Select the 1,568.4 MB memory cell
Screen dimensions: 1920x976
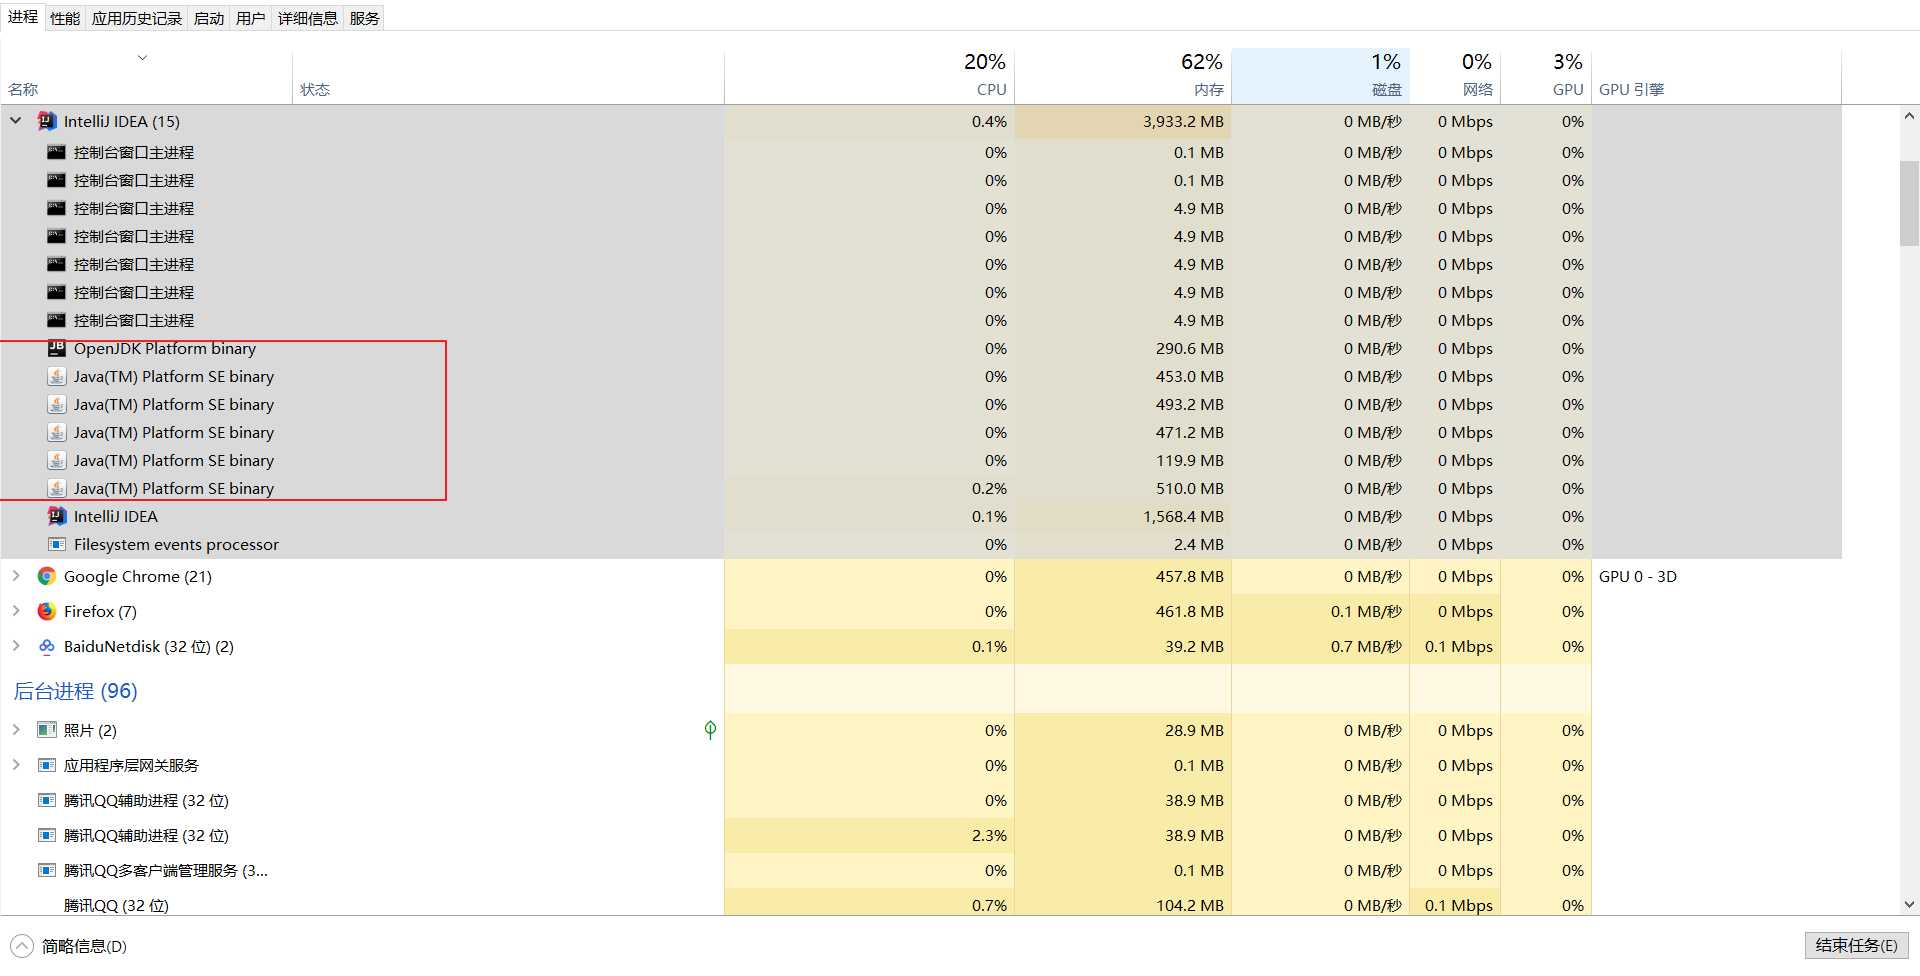(x=1123, y=516)
